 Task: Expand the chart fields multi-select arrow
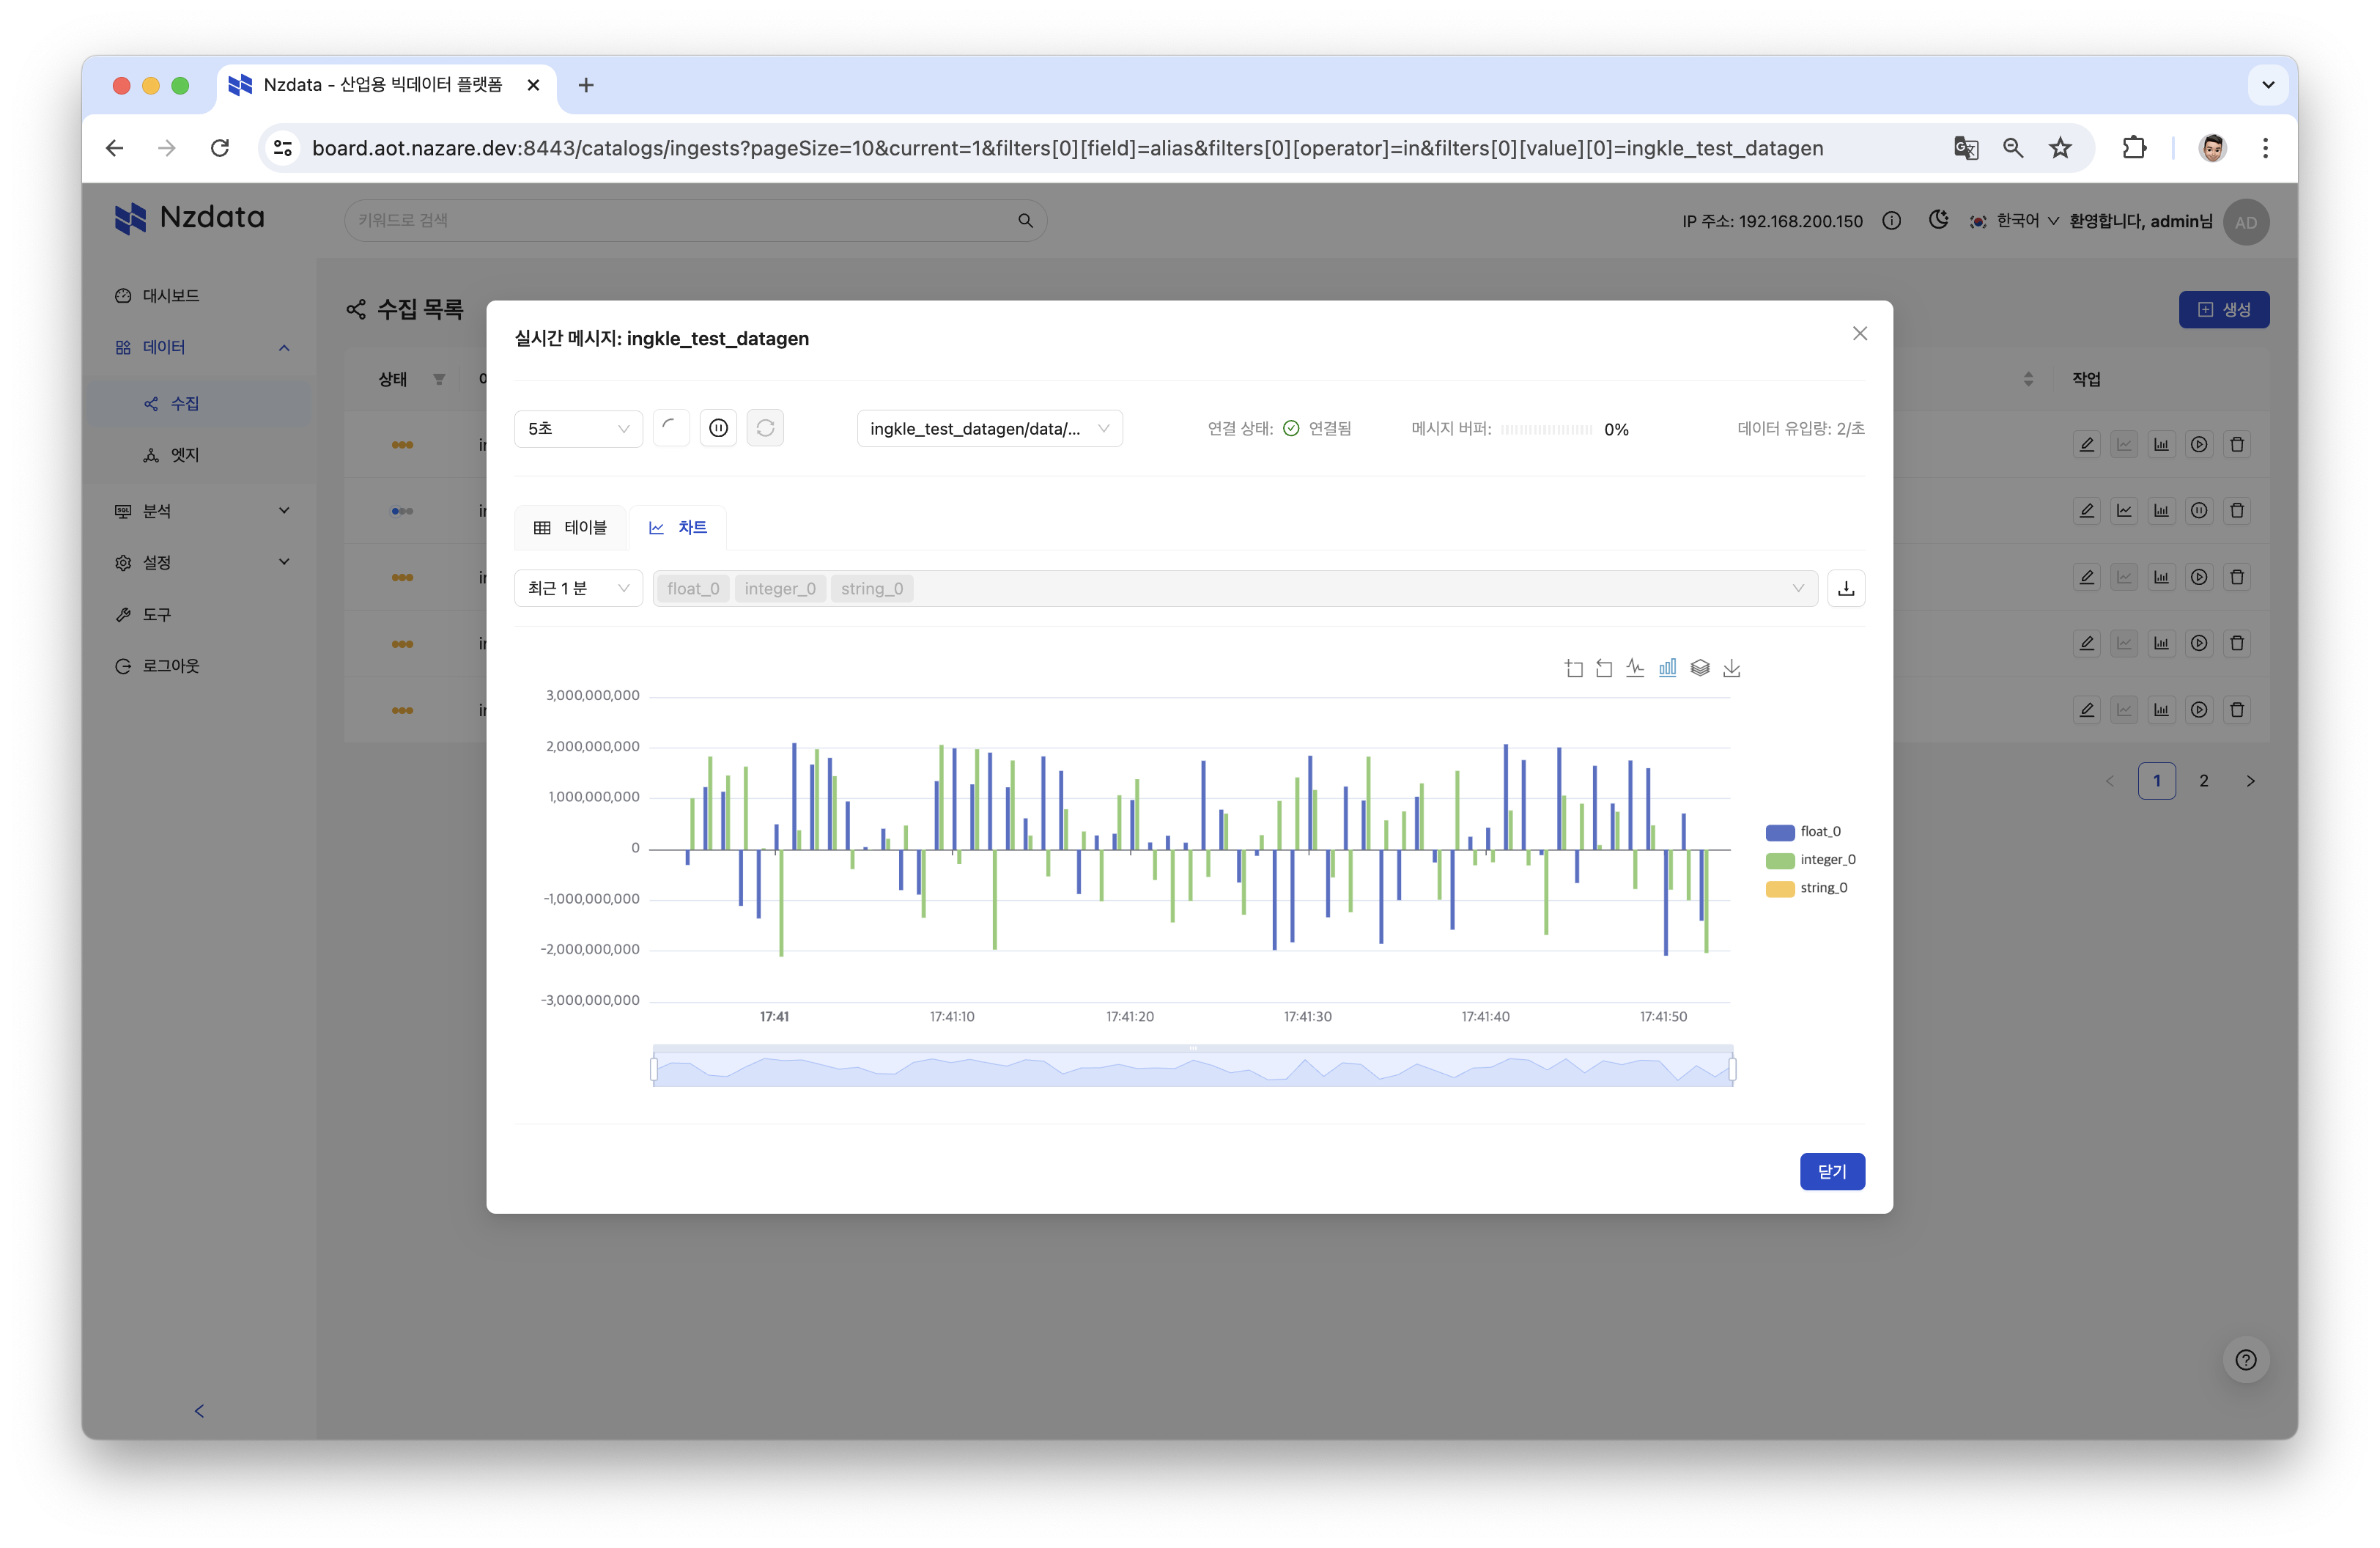tap(1797, 588)
